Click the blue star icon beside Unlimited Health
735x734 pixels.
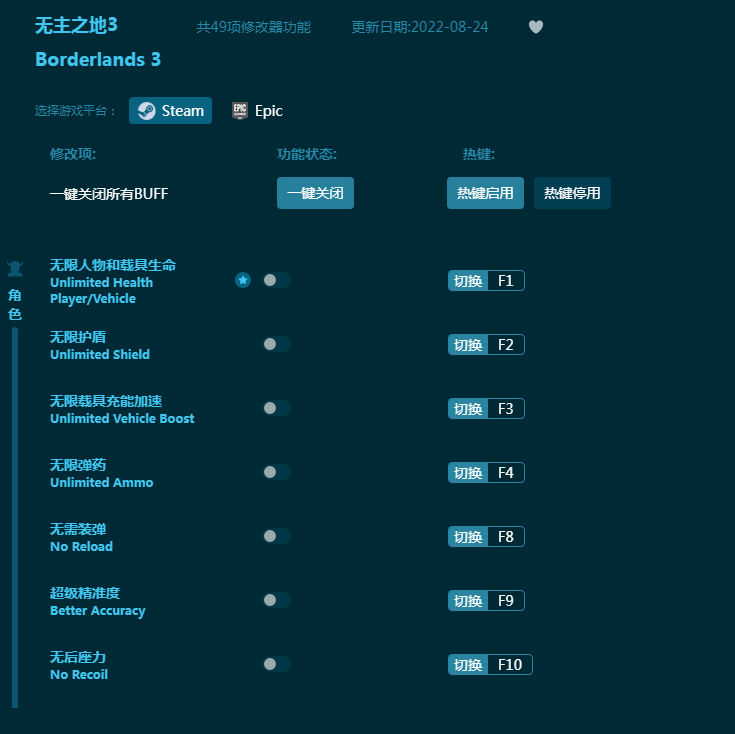click(x=243, y=280)
